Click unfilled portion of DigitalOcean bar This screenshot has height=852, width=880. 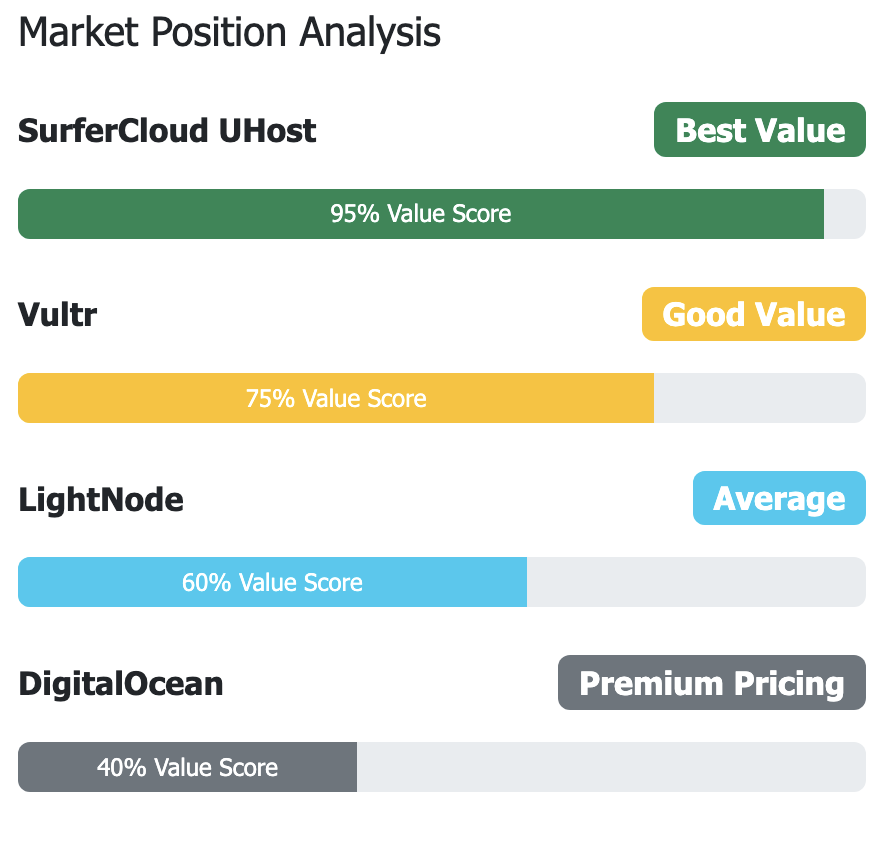[x=611, y=767]
